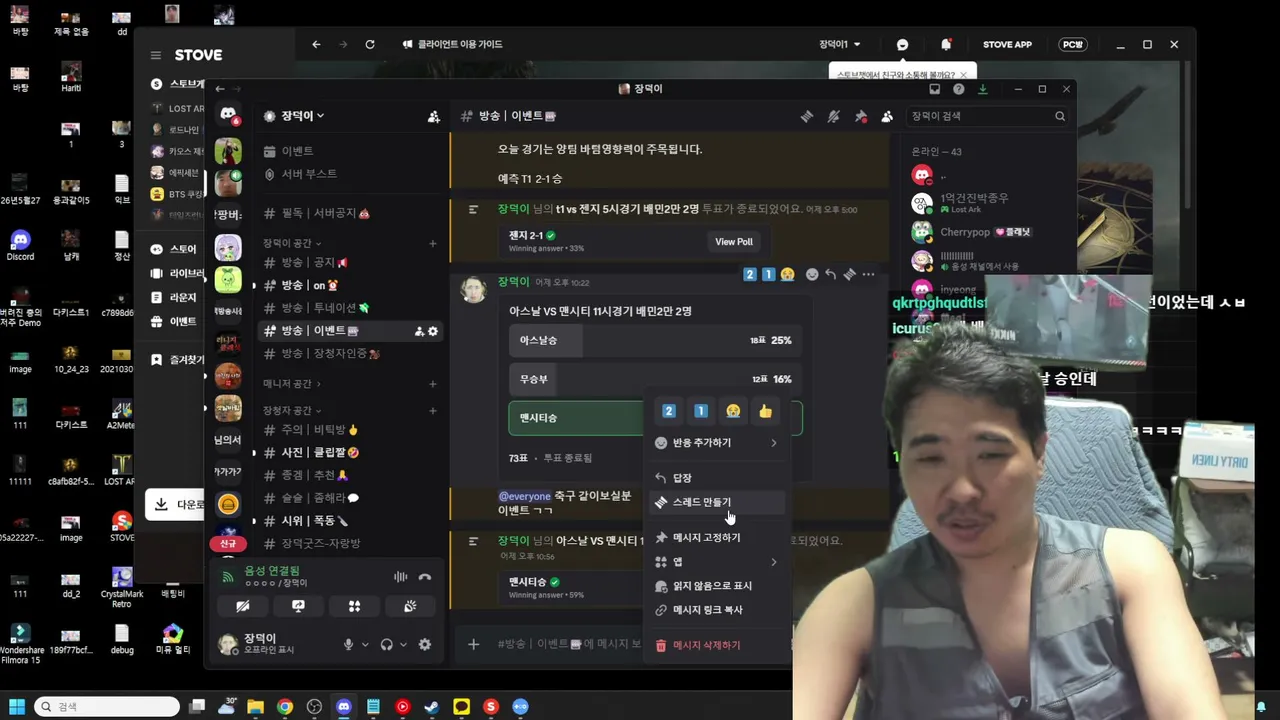1280x720 pixels.
Task: Click attach plus button beside message input
Action: pyautogui.click(x=474, y=644)
